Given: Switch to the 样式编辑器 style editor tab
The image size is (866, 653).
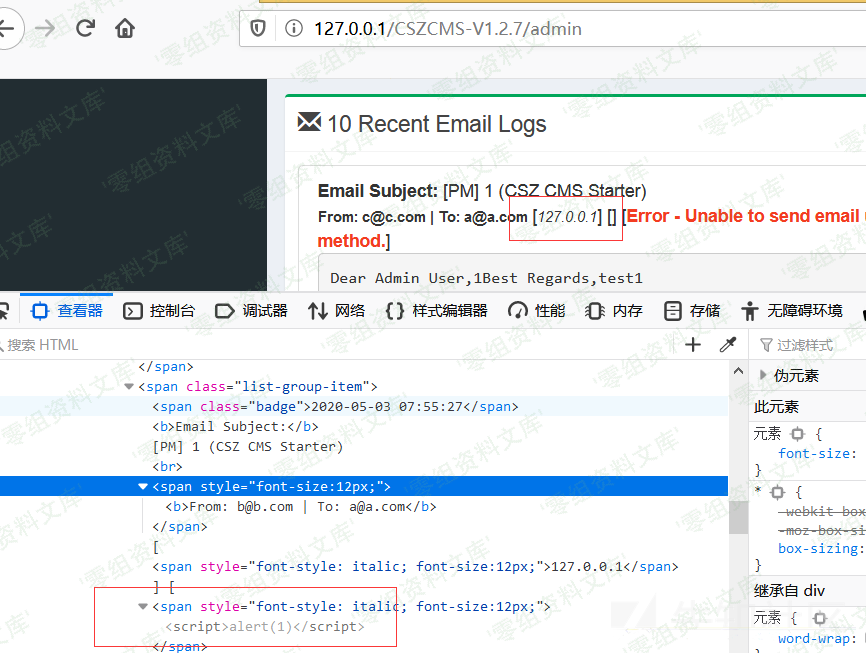Looking at the screenshot, I should pos(437,311).
